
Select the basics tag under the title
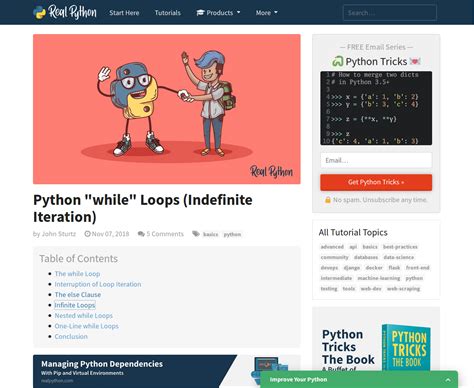(210, 234)
